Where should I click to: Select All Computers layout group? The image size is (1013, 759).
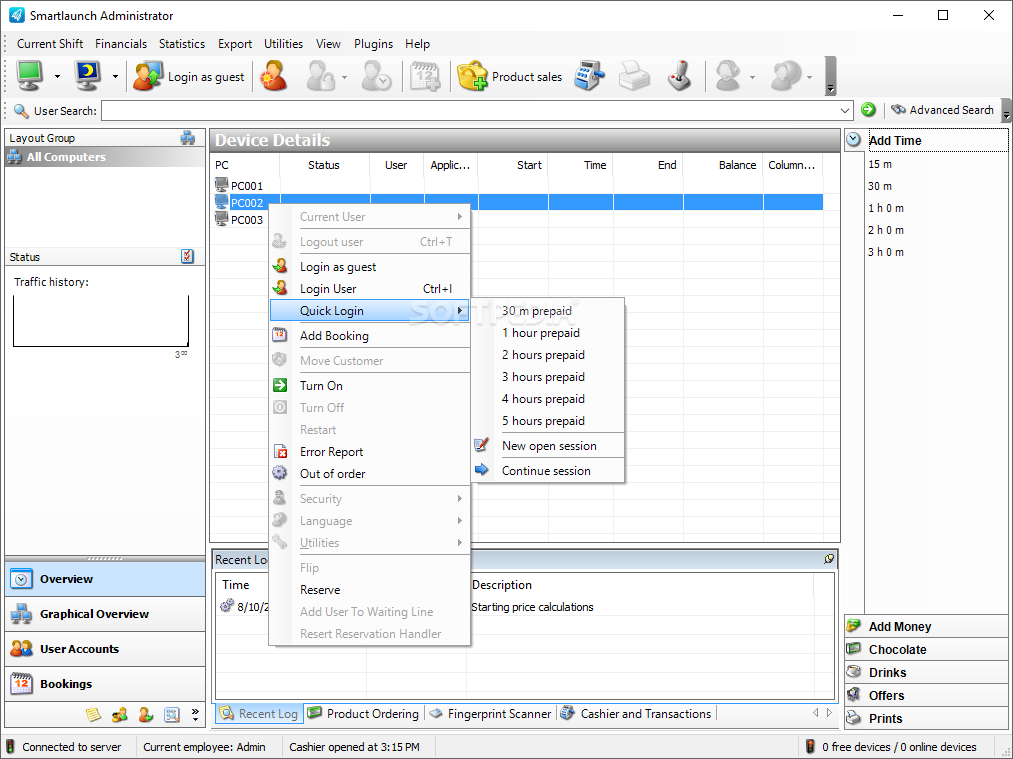[x=105, y=157]
